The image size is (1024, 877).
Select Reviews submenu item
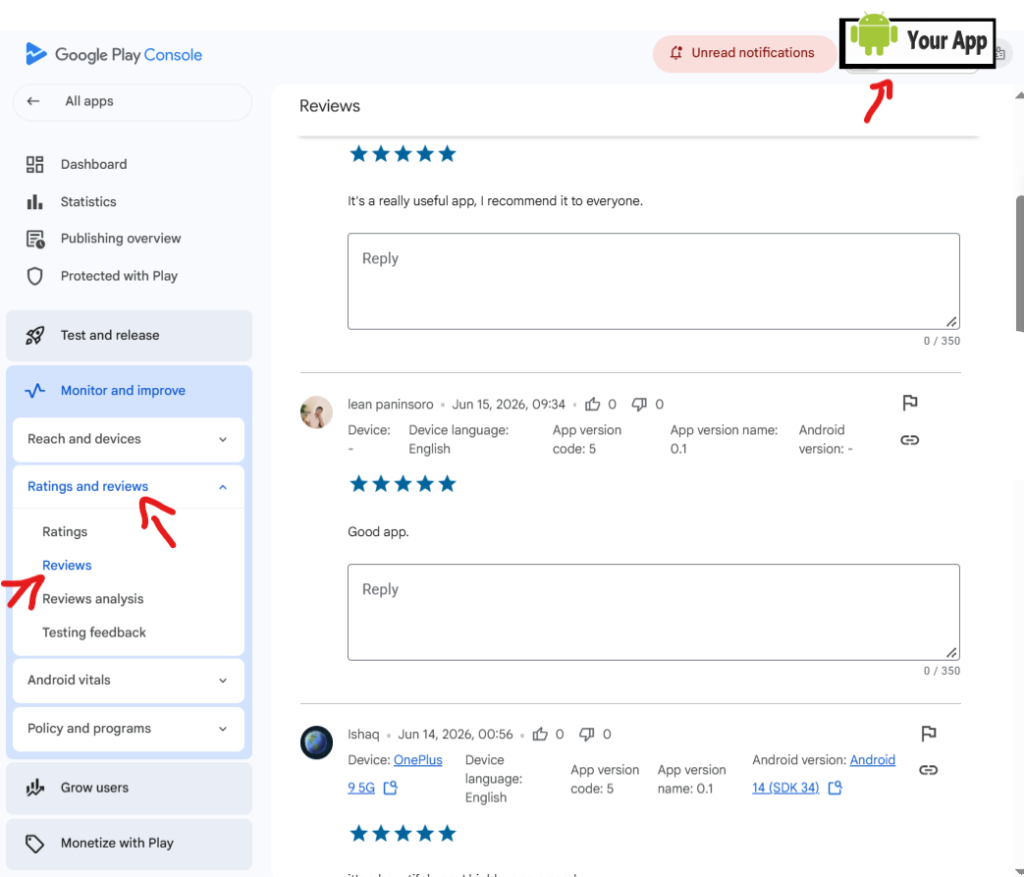(x=67, y=566)
